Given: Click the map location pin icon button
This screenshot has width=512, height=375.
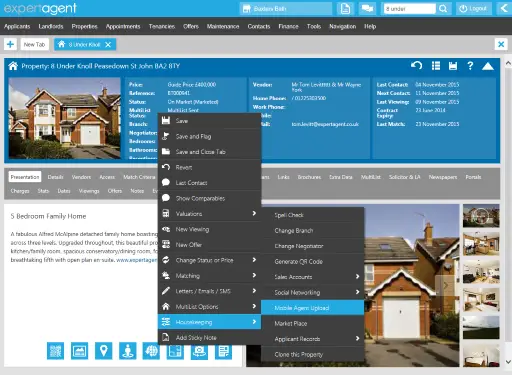Looking at the screenshot, I should 104,351.
